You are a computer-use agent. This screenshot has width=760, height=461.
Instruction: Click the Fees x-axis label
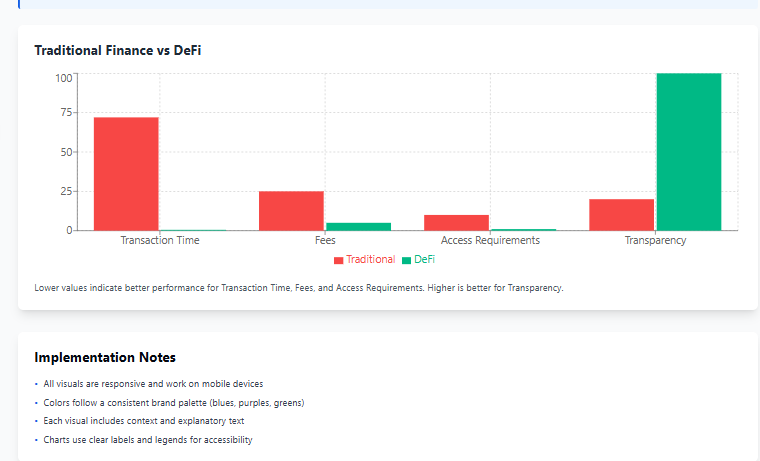pos(324,241)
